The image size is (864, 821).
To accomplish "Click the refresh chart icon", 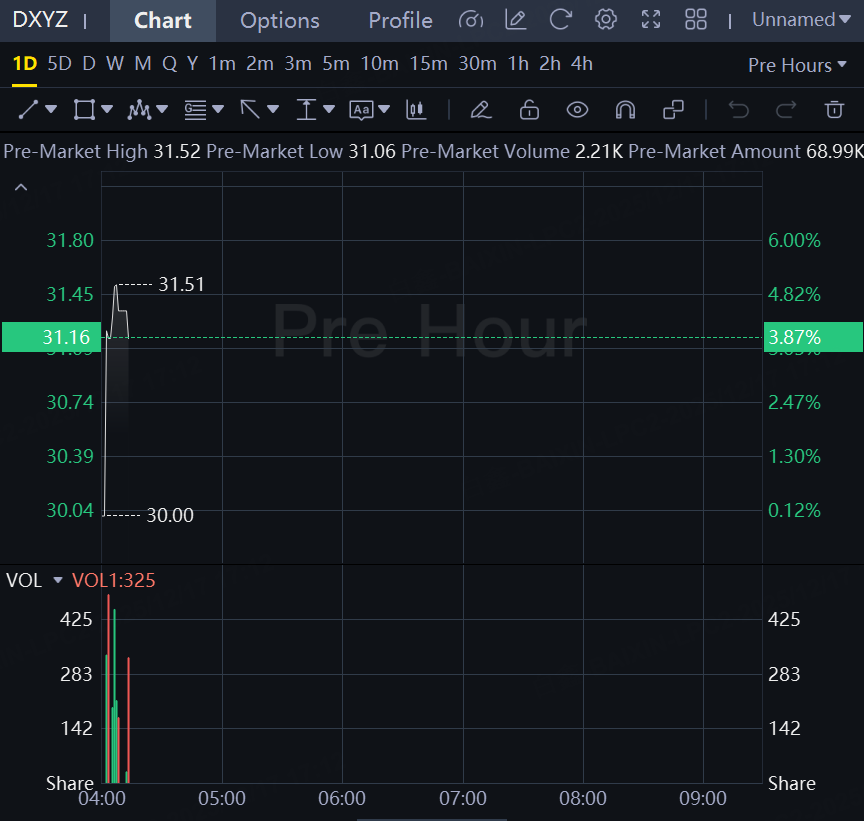I will coord(561,19).
